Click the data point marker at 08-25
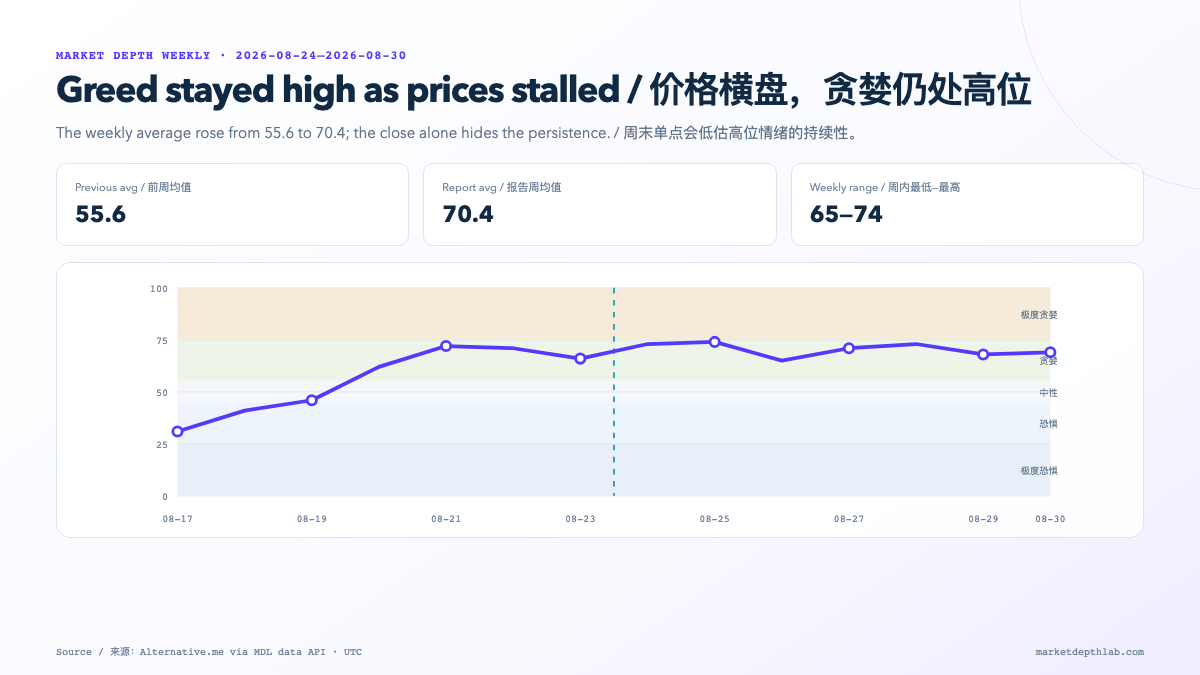Viewport: 1200px width, 675px height. point(714,342)
